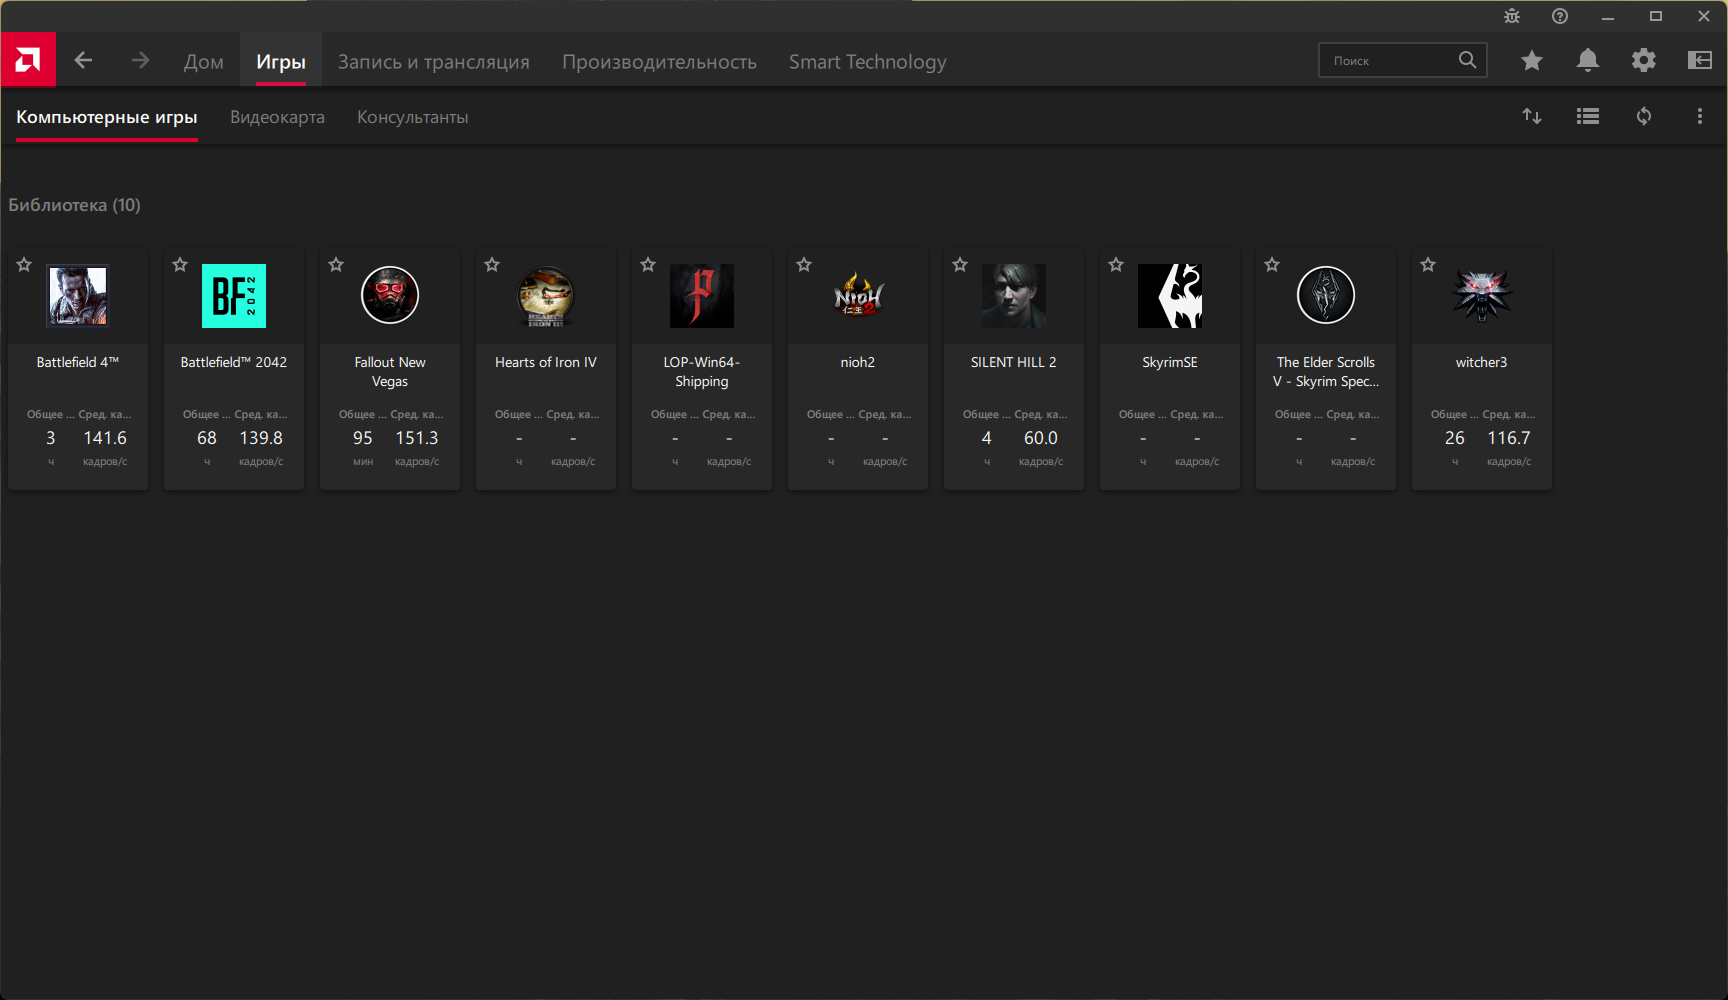Click Battlefield 2042 average FPS 139.8
Viewport: 1728px width, 1000px height.
(x=261, y=438)
